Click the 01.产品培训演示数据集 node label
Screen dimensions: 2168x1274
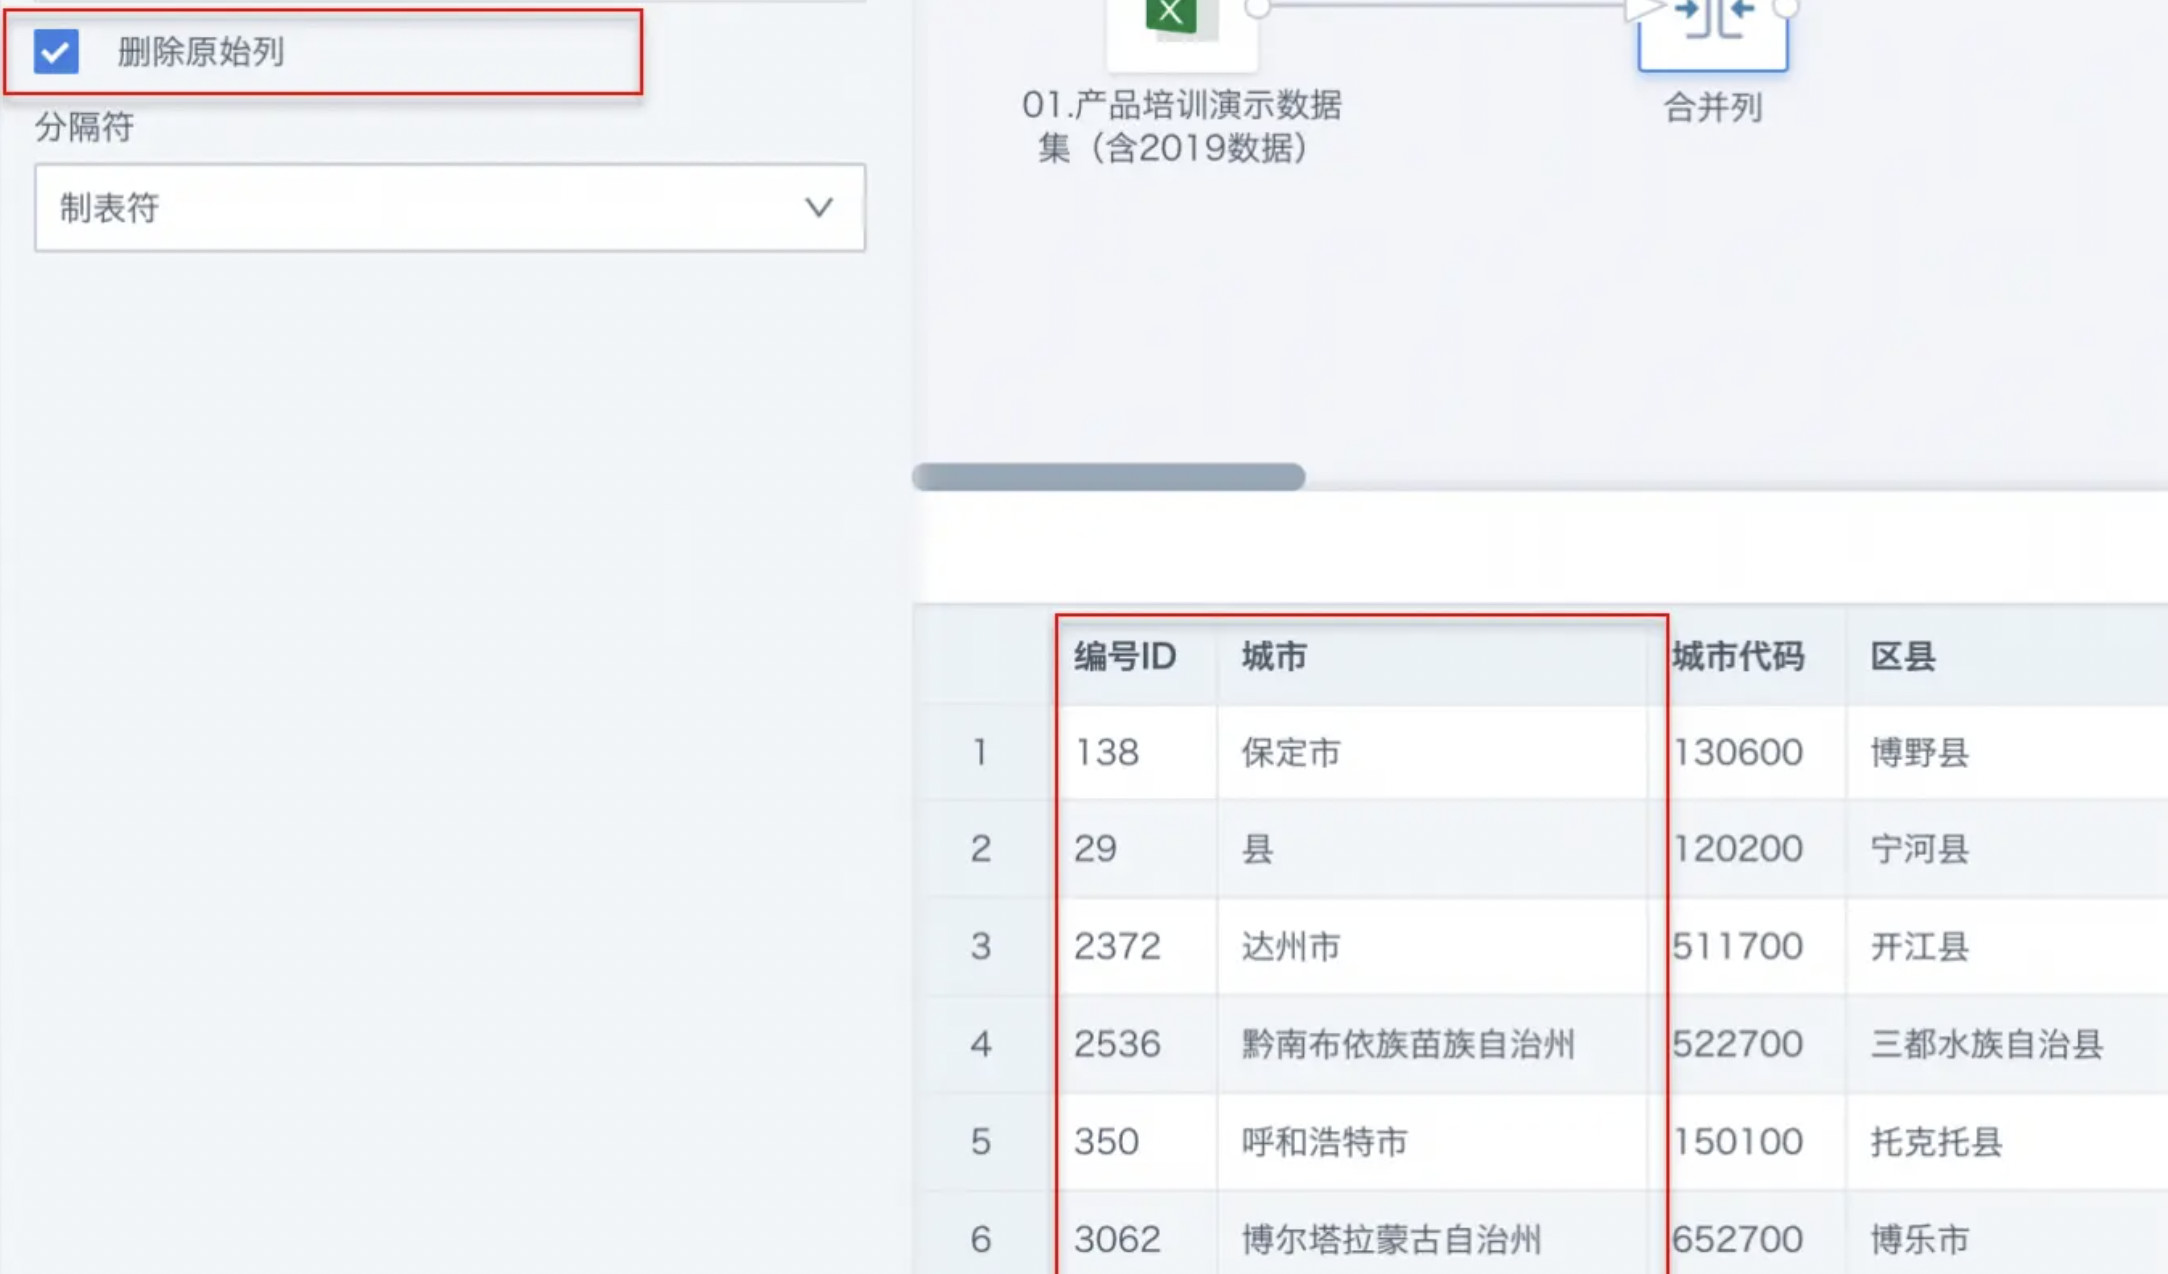1181,126
